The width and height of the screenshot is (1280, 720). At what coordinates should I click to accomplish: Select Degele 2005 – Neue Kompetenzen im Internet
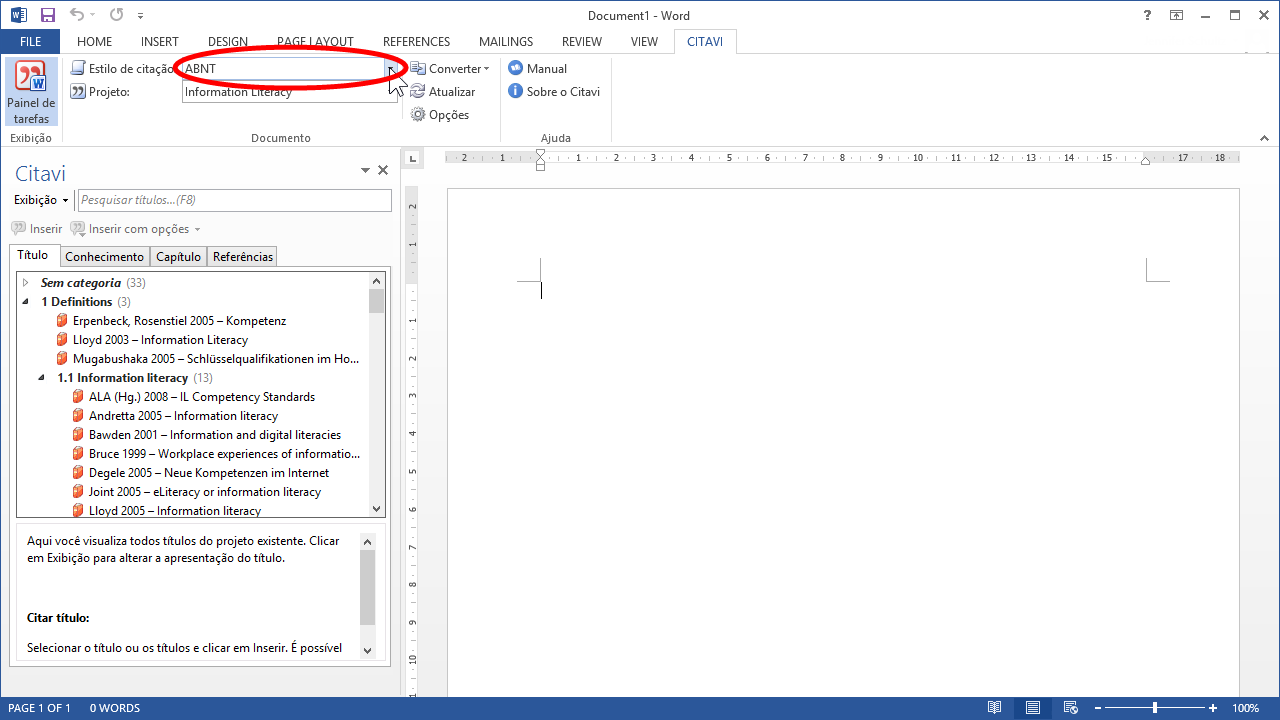click(208, 473)
